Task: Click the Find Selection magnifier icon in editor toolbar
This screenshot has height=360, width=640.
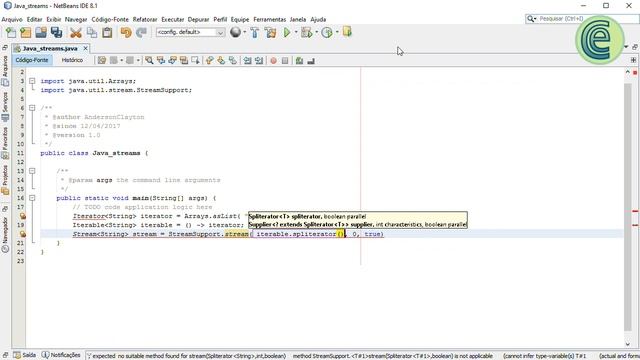Action: [x=149, y=60]
